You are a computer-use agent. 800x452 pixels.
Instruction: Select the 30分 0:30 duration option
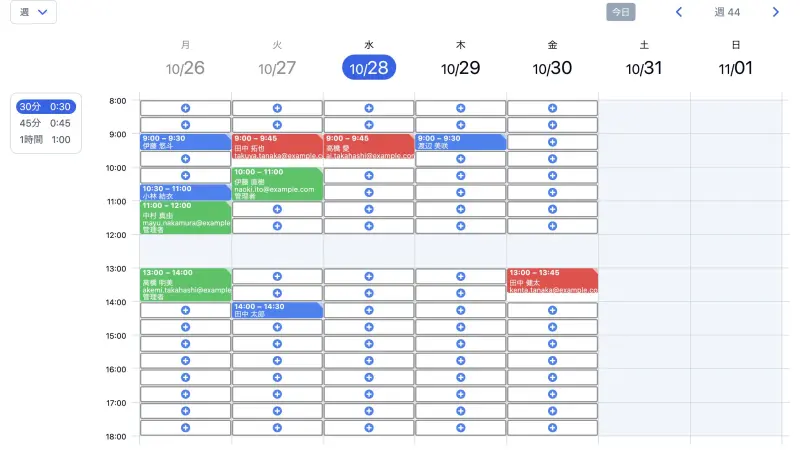pyautogui.click(x=46, y=107)
